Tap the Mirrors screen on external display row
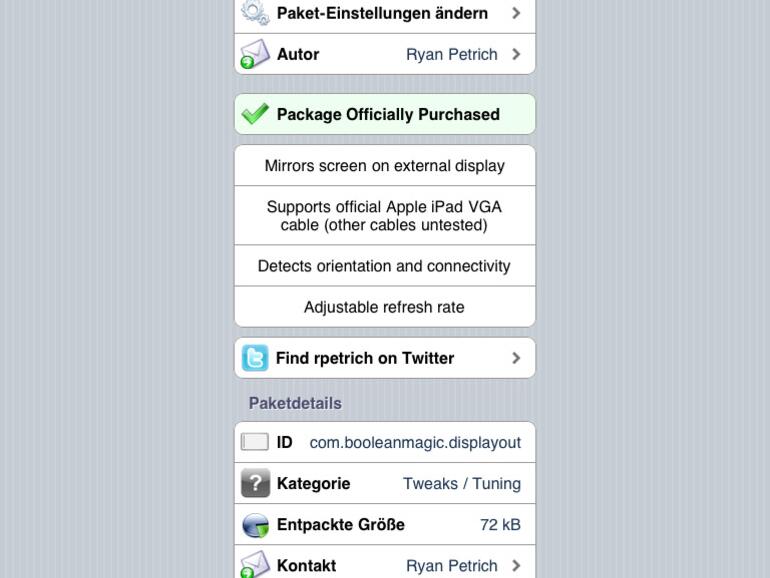770x578 pixels. 385,166
